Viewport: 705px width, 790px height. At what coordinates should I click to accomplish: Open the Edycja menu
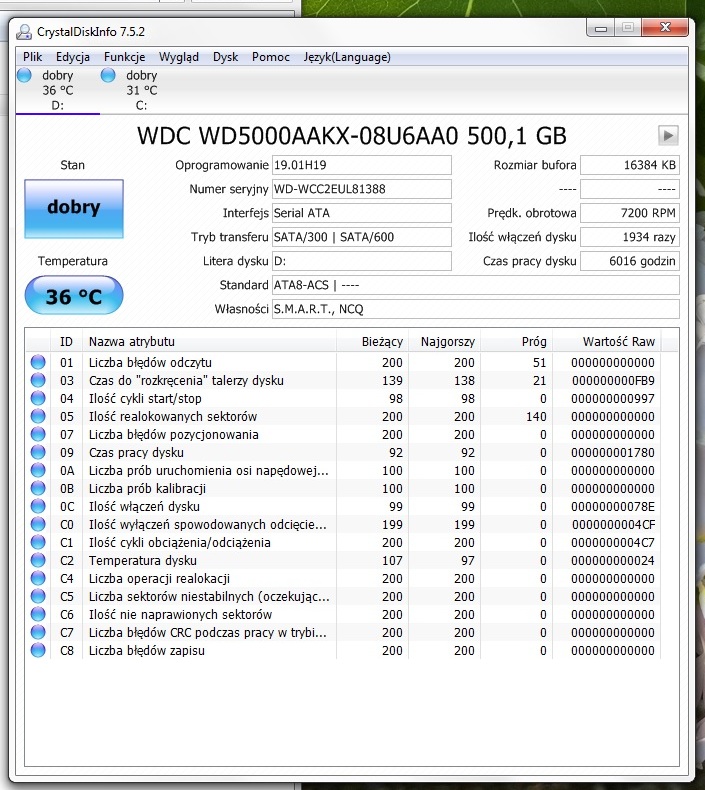[x=73, y=57]
